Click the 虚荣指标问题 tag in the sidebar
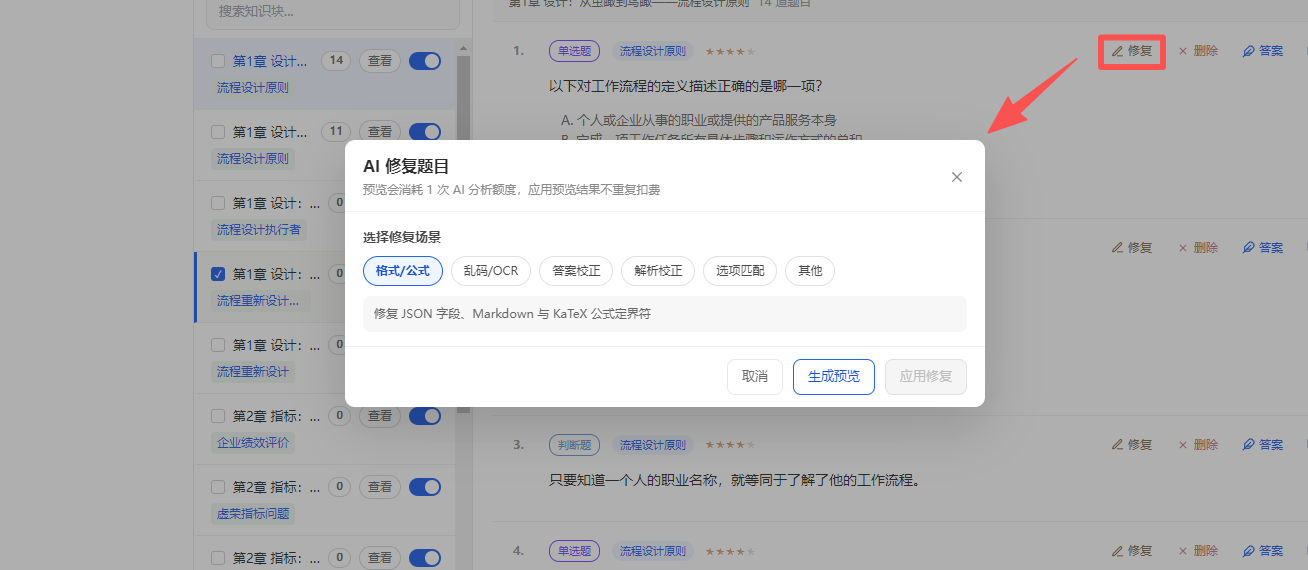 coord(253,513)
